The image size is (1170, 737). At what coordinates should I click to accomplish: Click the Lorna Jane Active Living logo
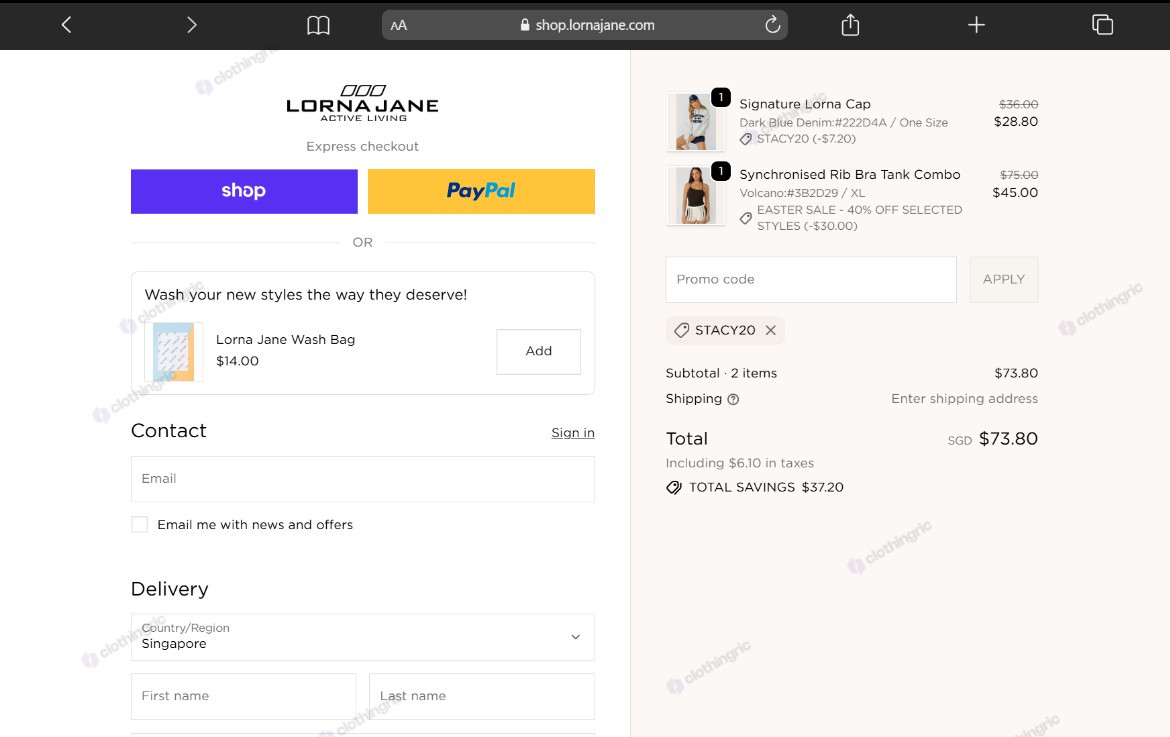tap(363, 103)
